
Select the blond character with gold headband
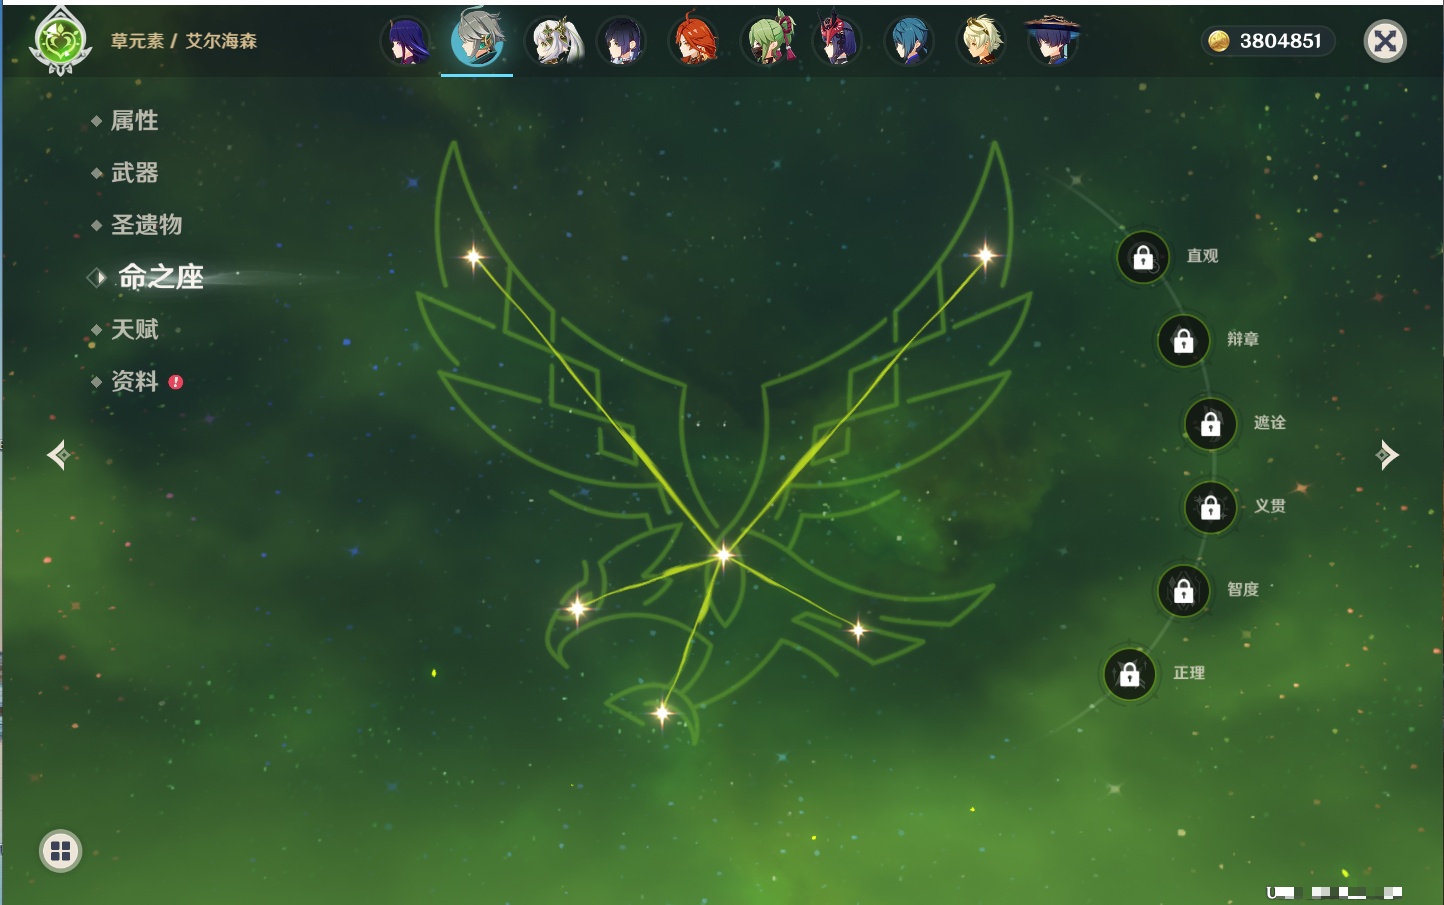pos(982,42)
